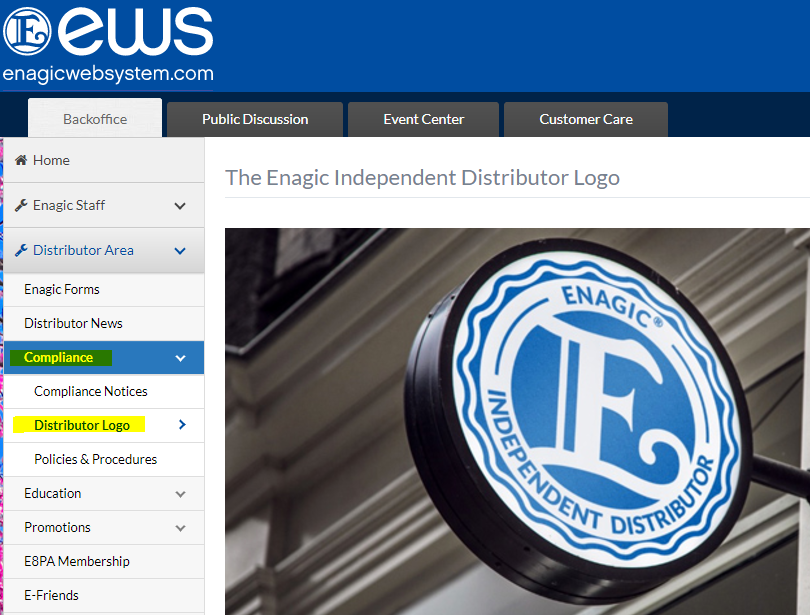Open the Event Center tab
Screen dimensions: 810x615
(424, 119)
